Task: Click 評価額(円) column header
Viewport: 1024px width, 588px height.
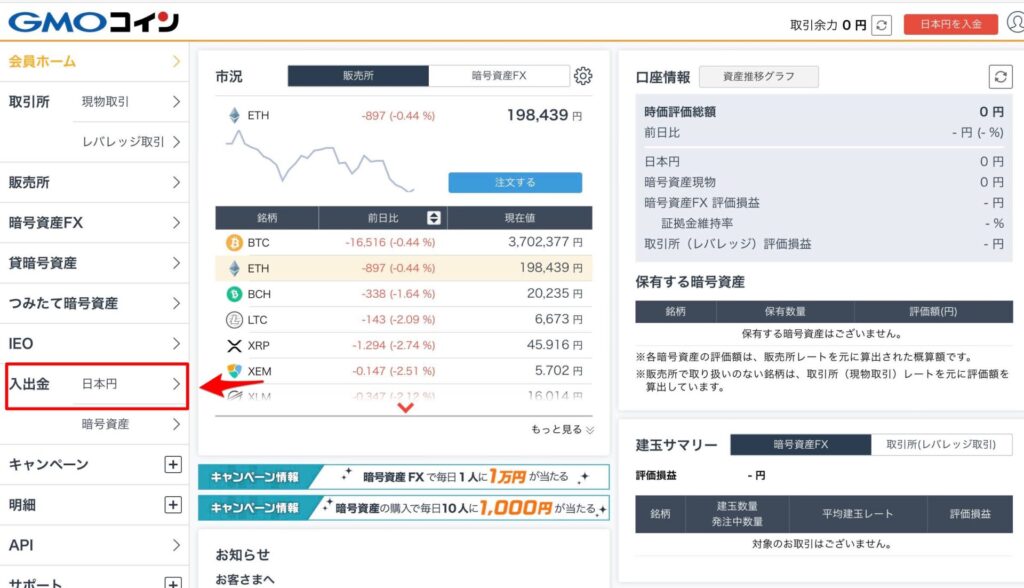Action: click(933, 312)
